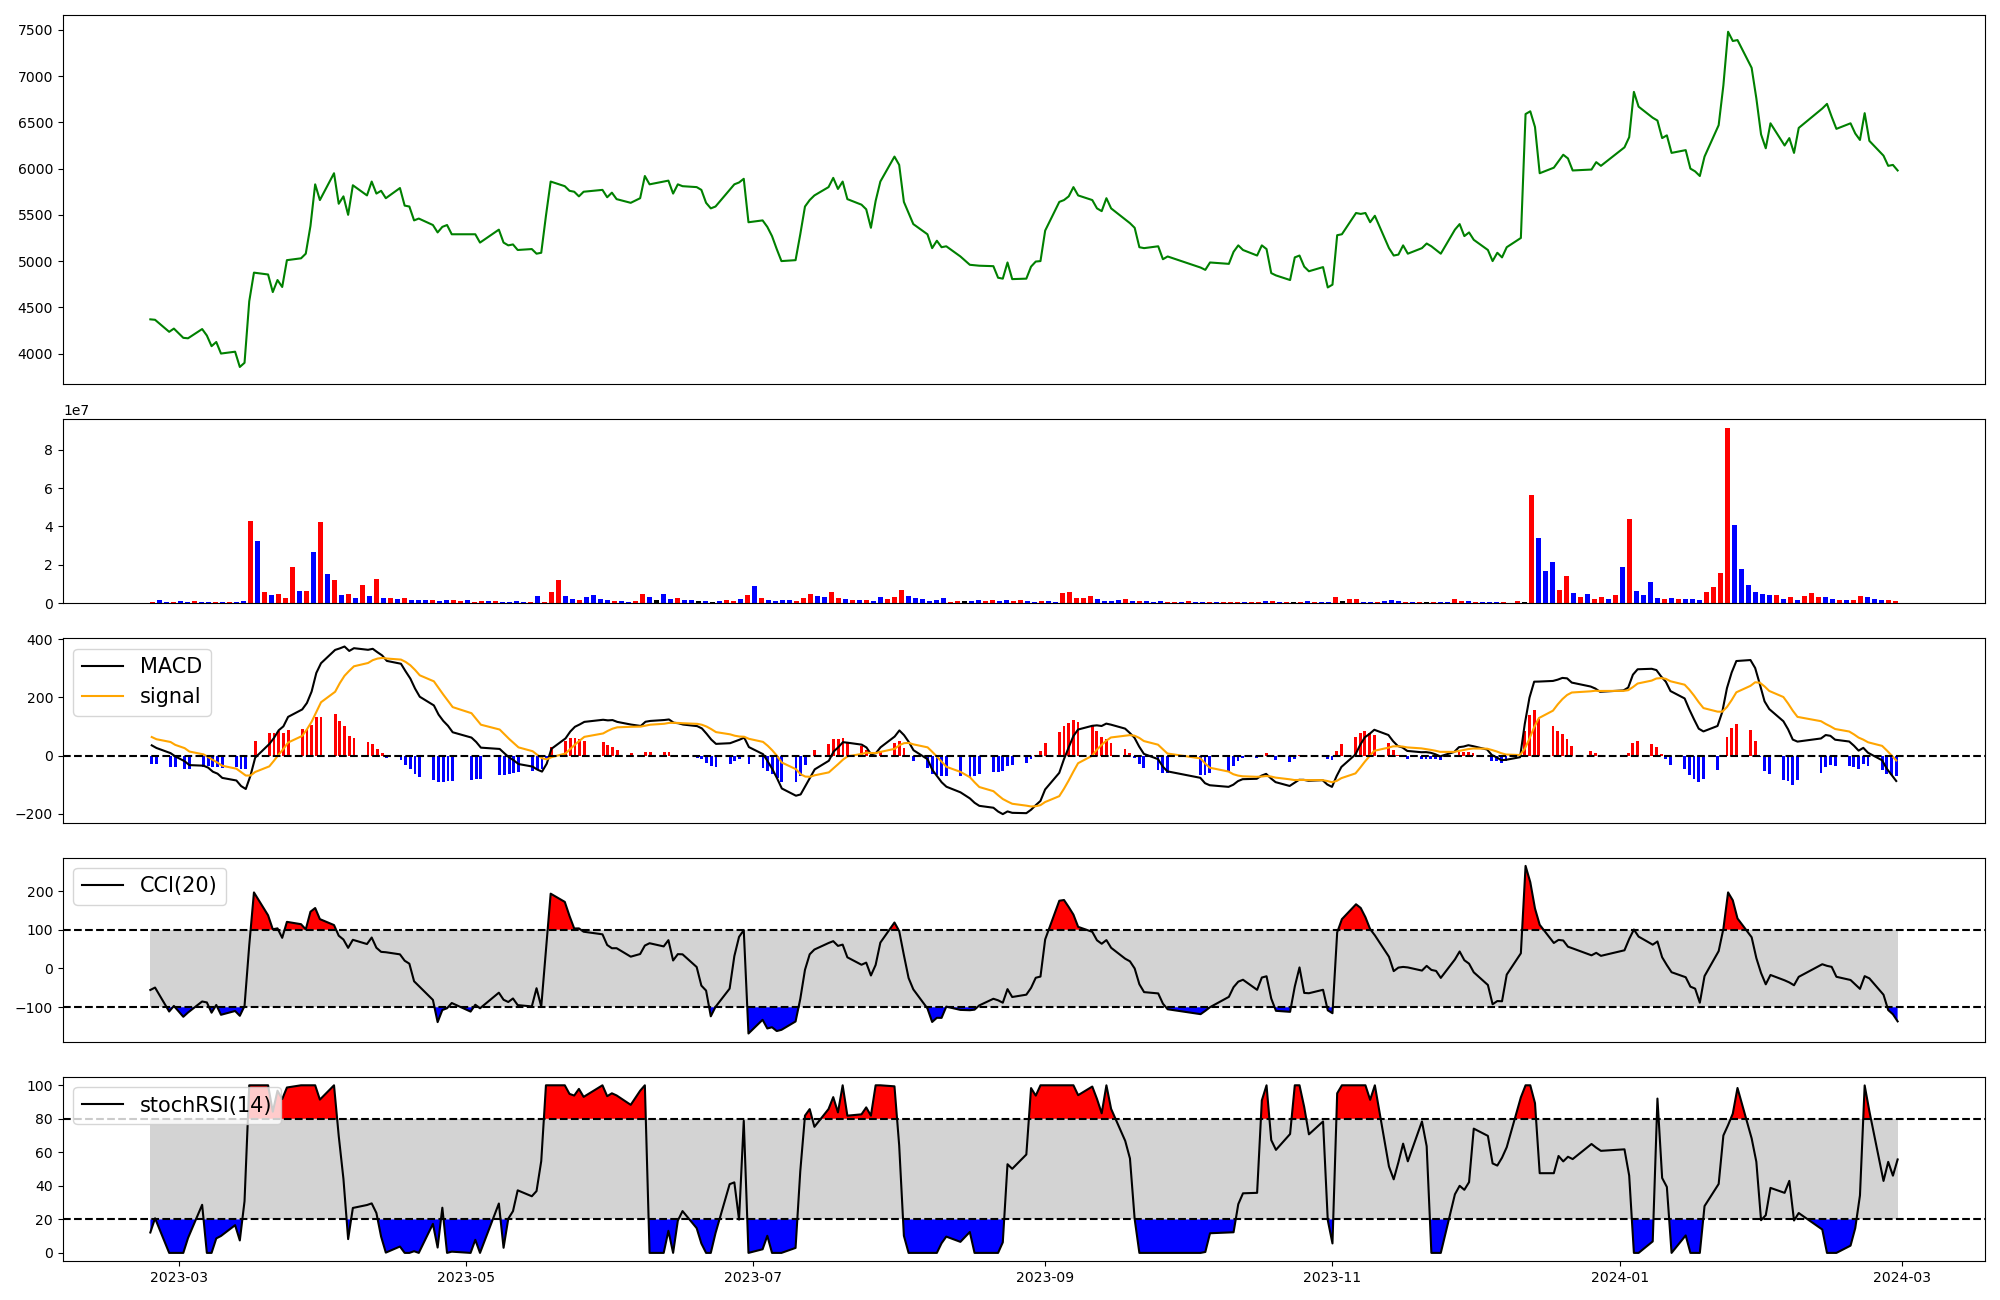Screen dimensions: 2000x1300
Task: Click the highest CCI peak in December
Action: coord(1525,867)
